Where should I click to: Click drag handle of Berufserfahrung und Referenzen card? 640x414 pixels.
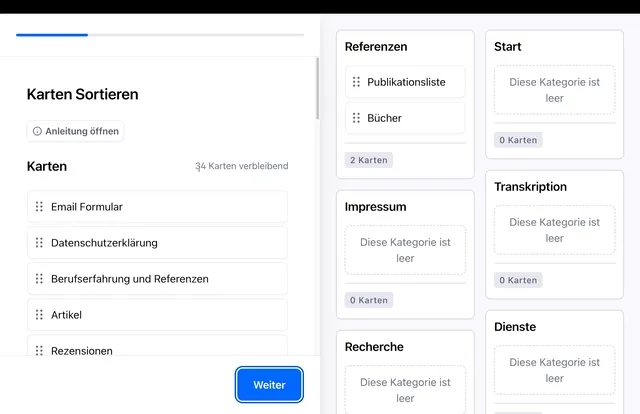(x=39, y=278)
